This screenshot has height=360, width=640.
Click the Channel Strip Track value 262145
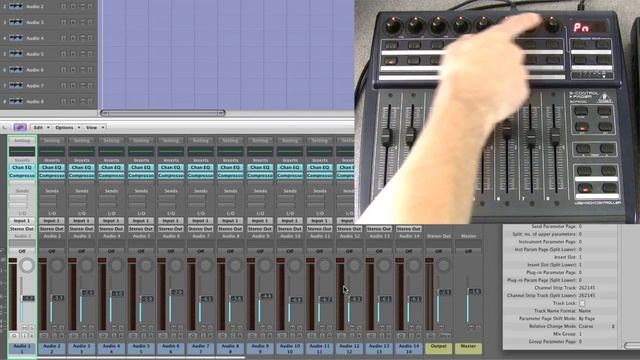pyautogui.click(x=587, y=288)
